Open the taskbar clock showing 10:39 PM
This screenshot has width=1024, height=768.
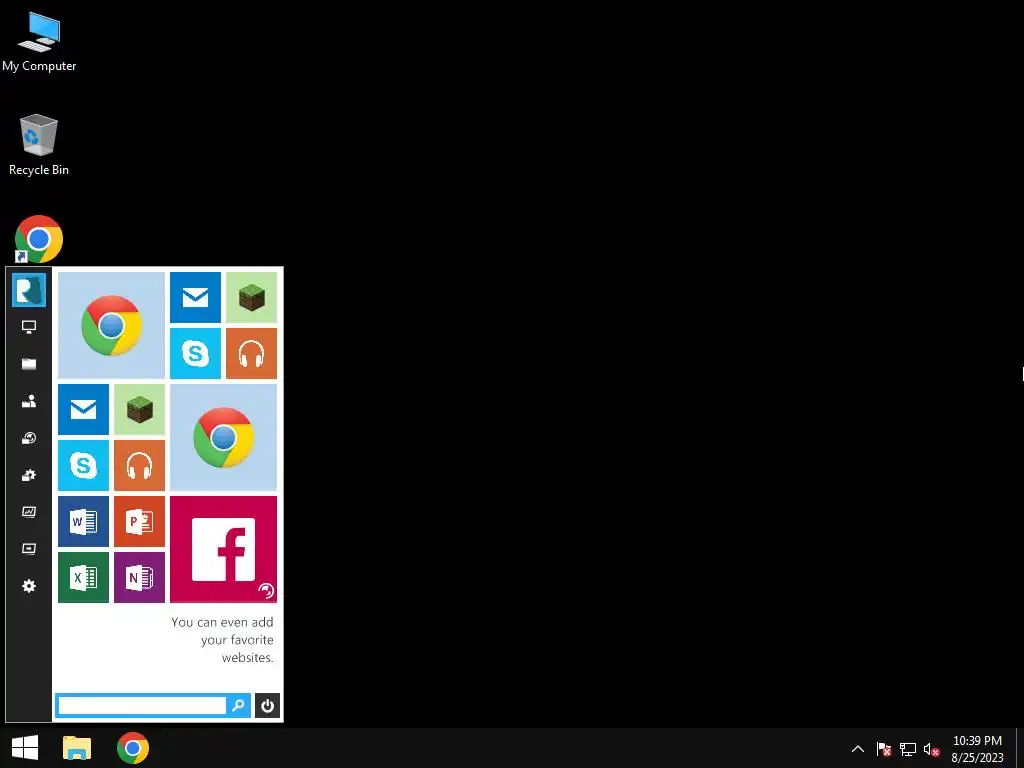point(977,749)
